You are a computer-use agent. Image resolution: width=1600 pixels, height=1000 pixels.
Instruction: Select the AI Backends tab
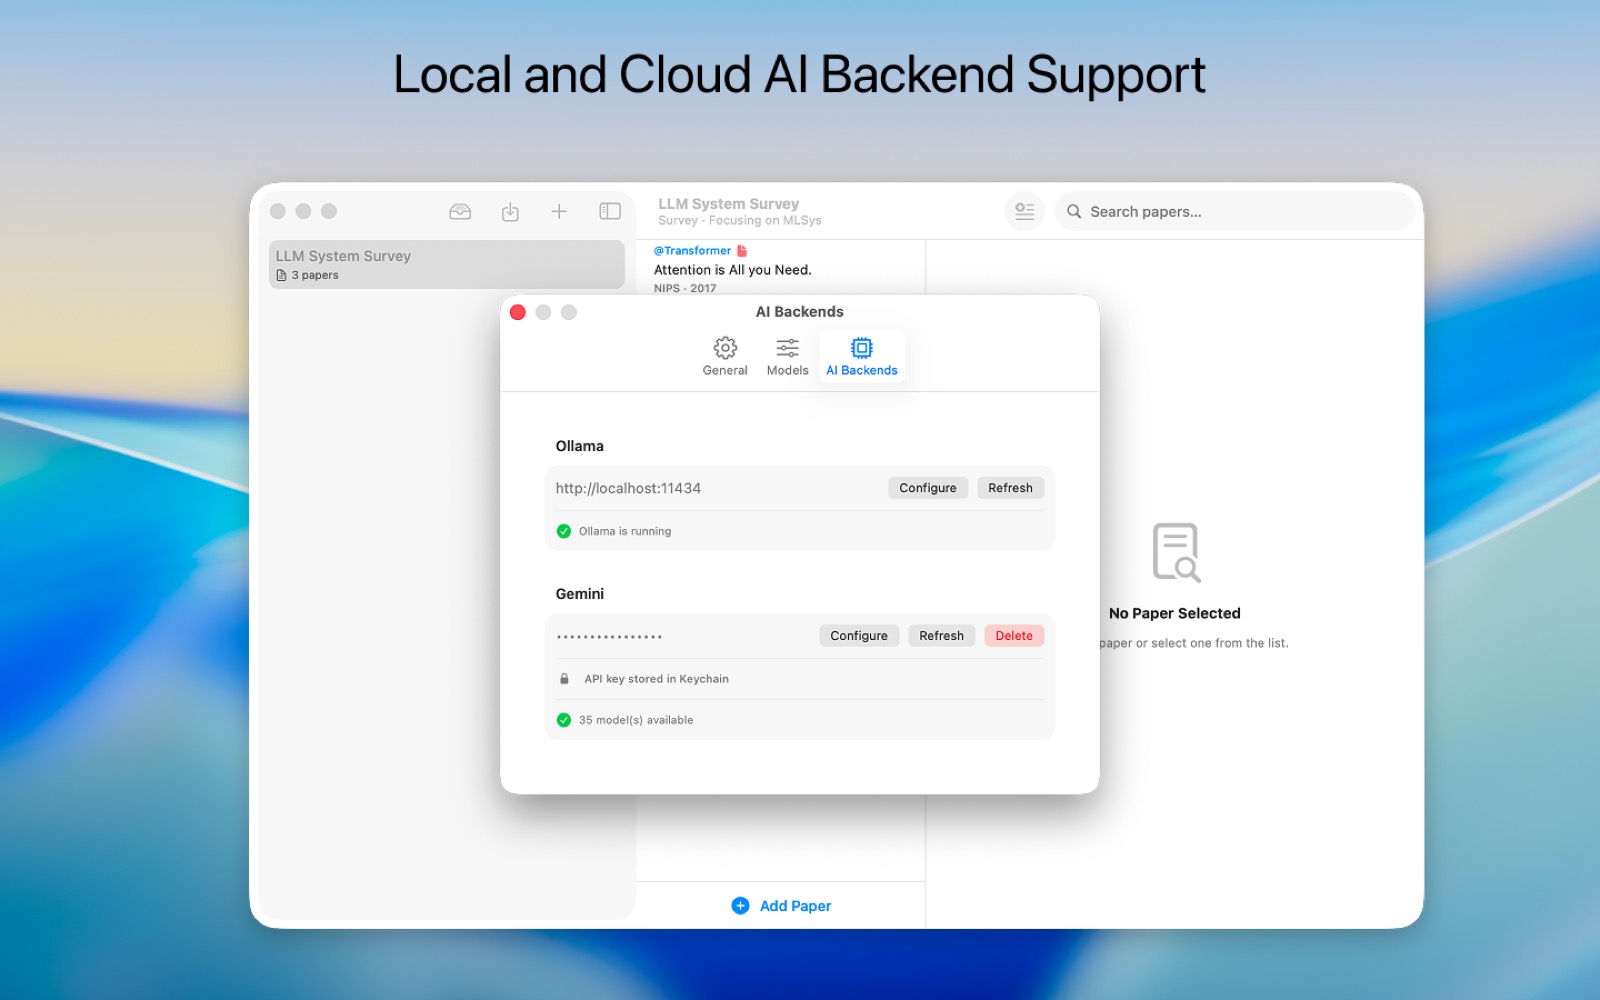[862, 357]
